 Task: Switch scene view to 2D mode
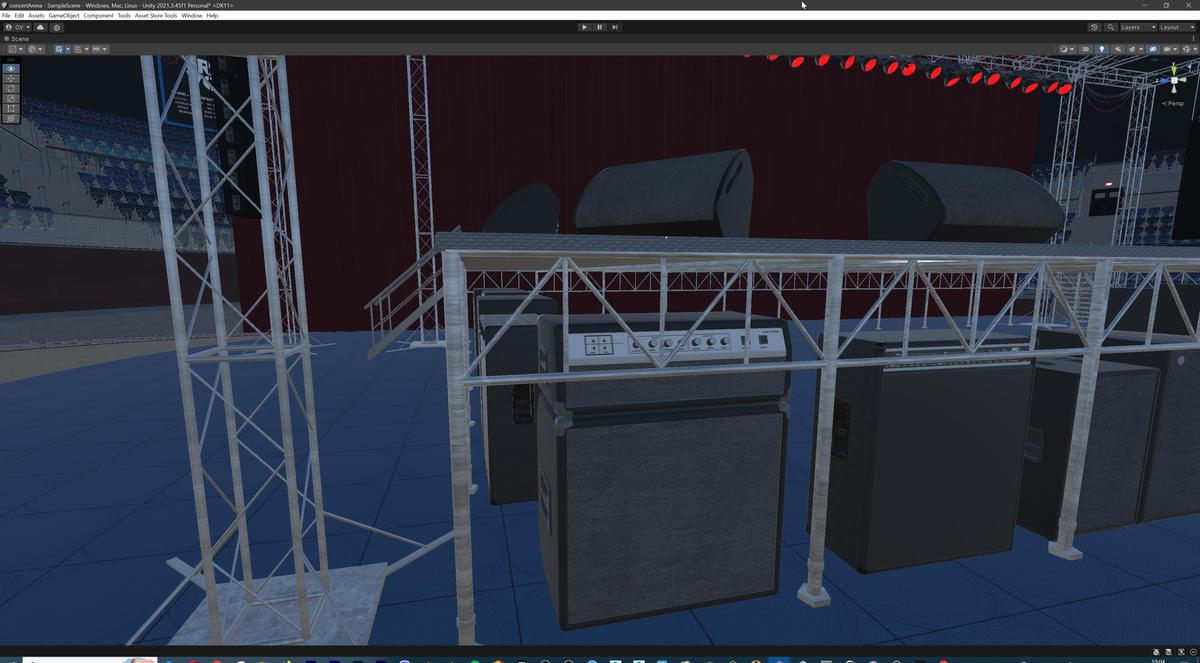click(1085, 48)
